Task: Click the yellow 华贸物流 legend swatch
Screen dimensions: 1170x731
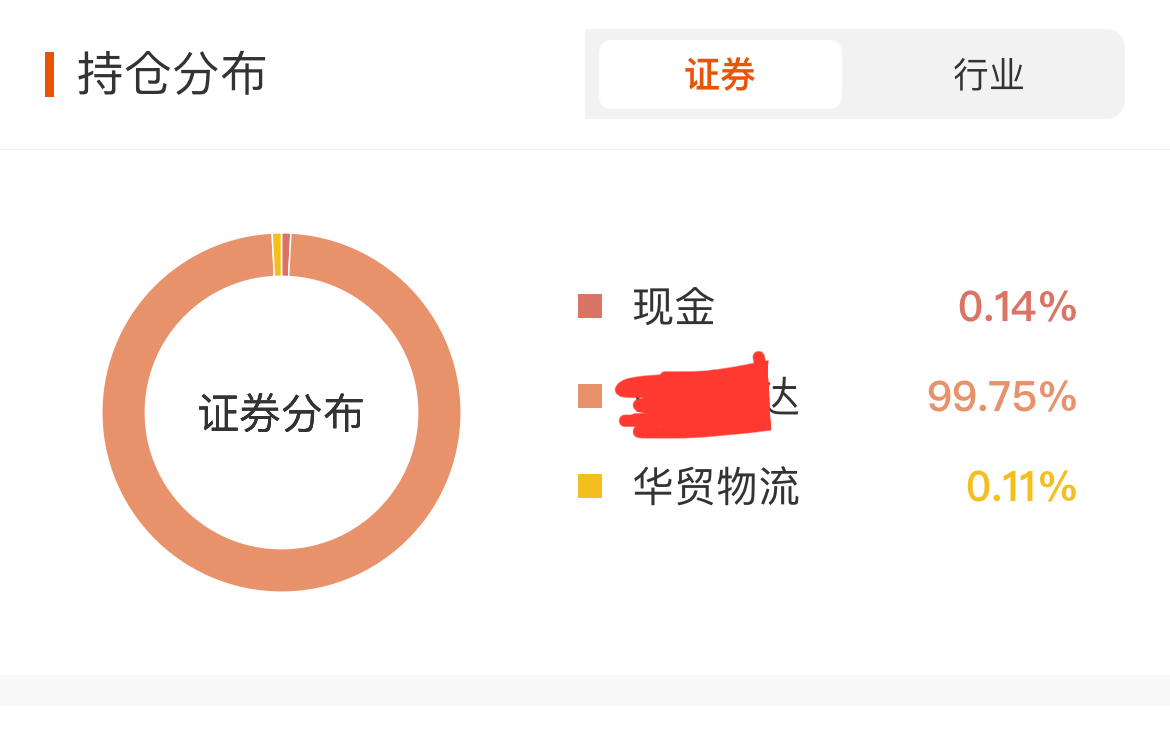Action: (589, 486)
